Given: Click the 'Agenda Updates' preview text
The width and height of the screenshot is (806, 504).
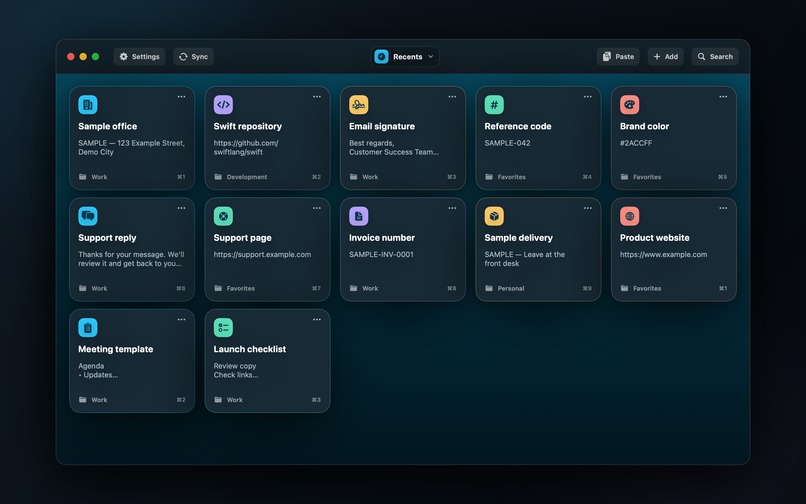Looking at the screenshot, I should pyautogui.click(x=98, y=370).
